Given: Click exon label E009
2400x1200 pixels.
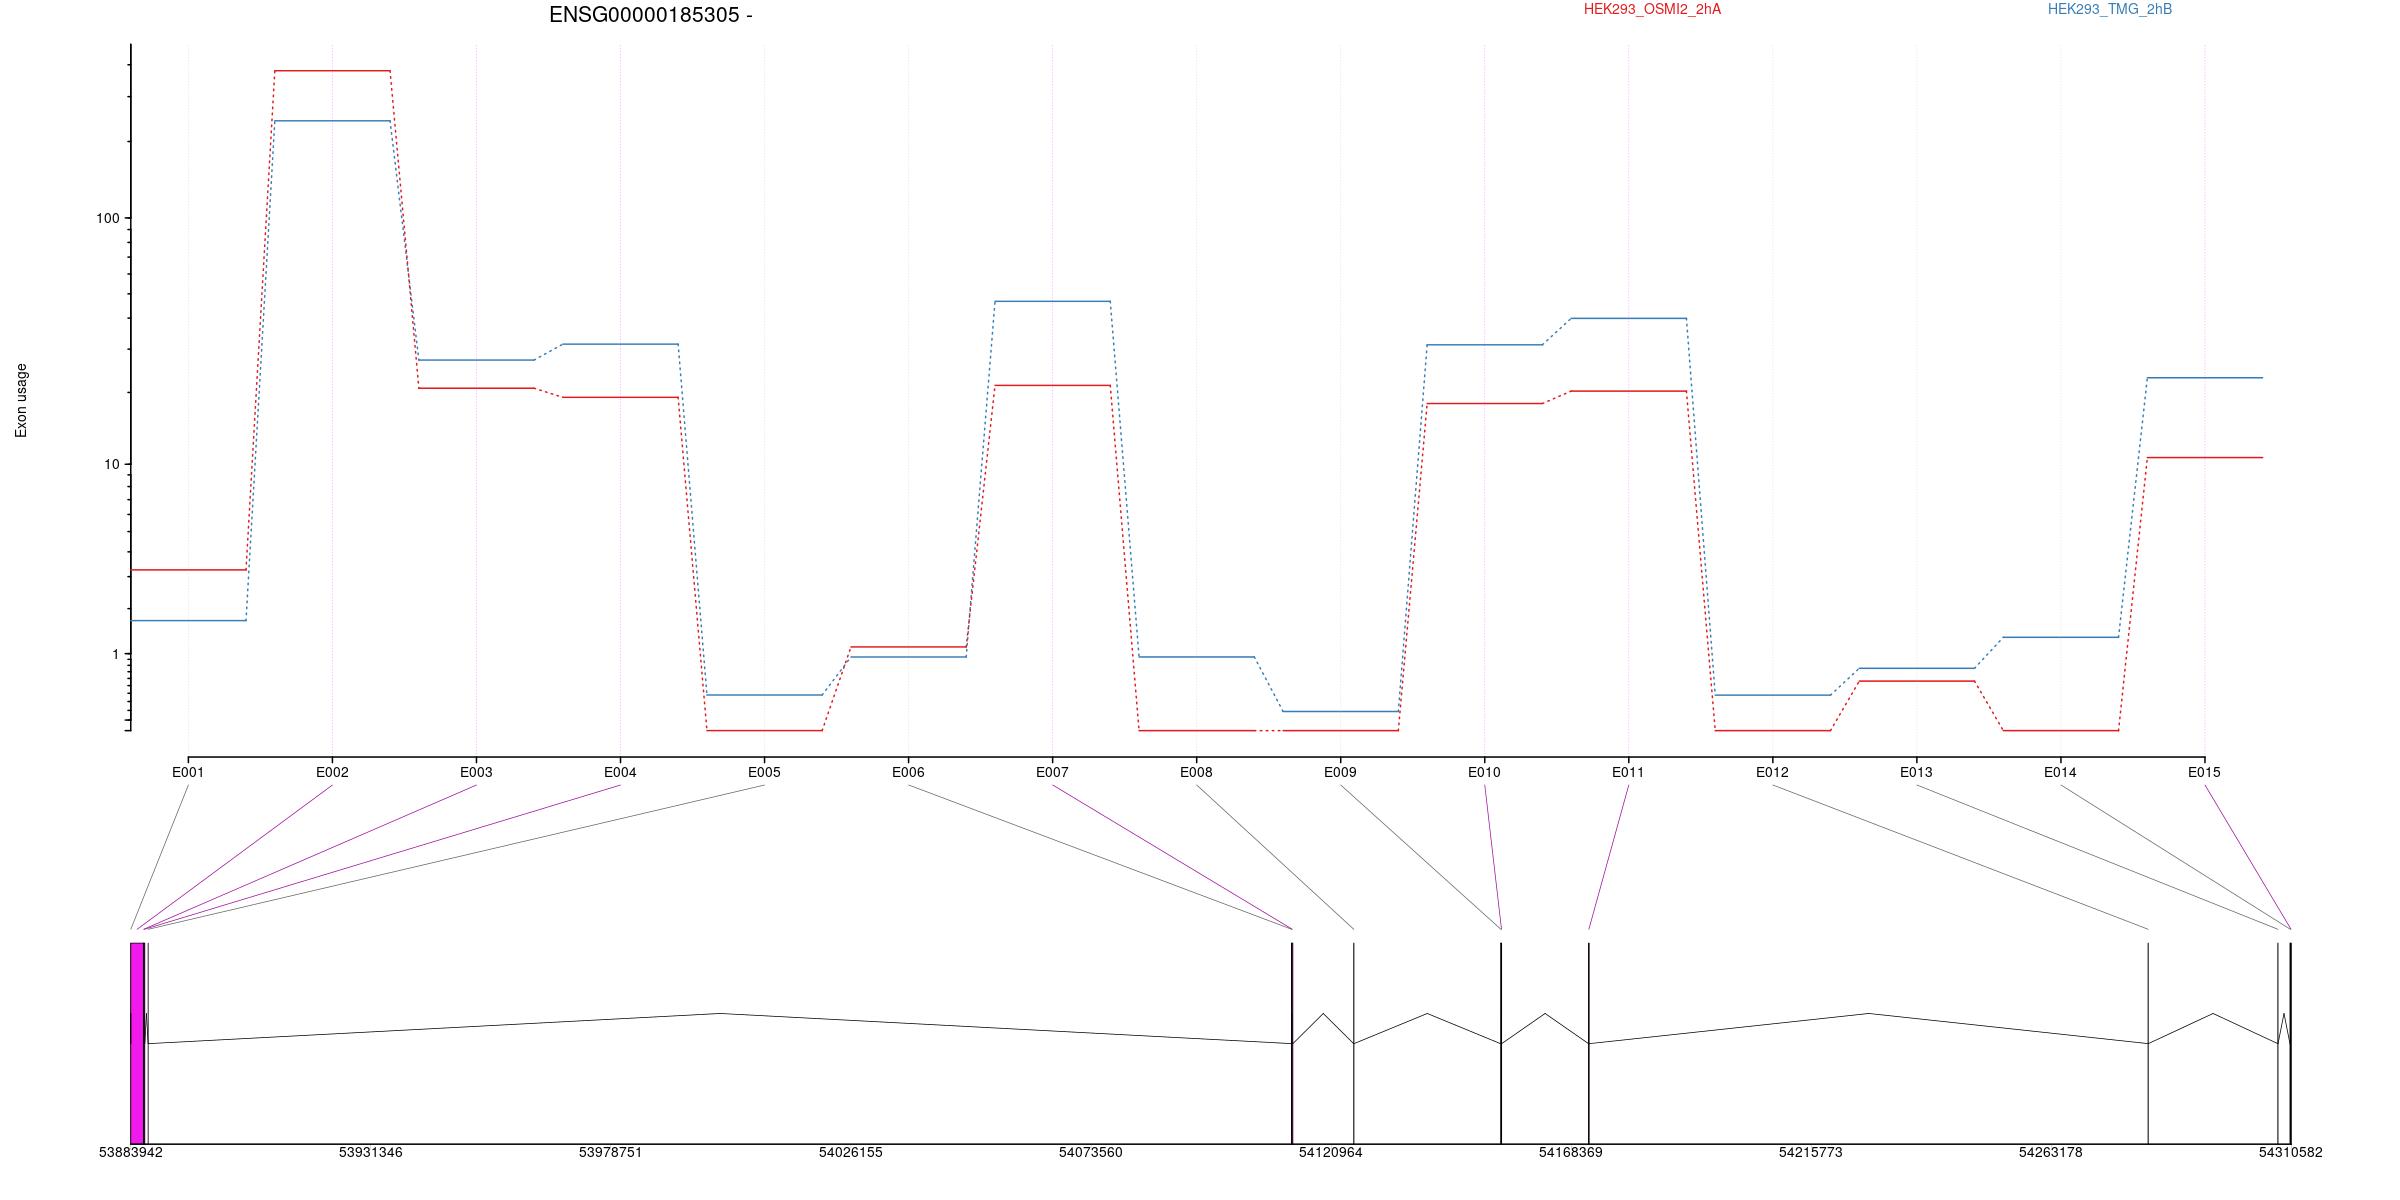Looking at the screenshot, I should pos(1340,772).
